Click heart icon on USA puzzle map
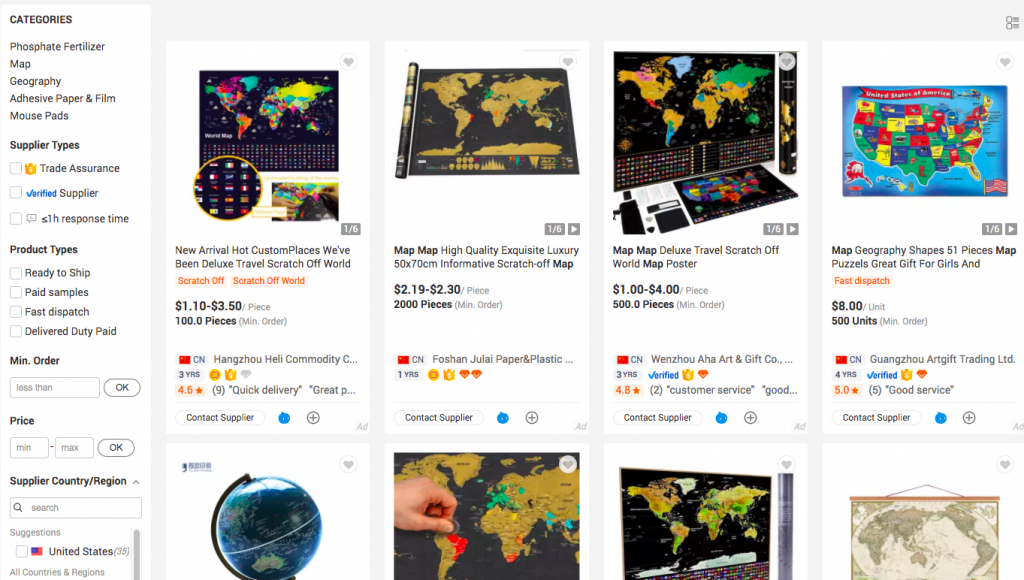This screenshot has height=580, width=1024. coord(1004,62)
